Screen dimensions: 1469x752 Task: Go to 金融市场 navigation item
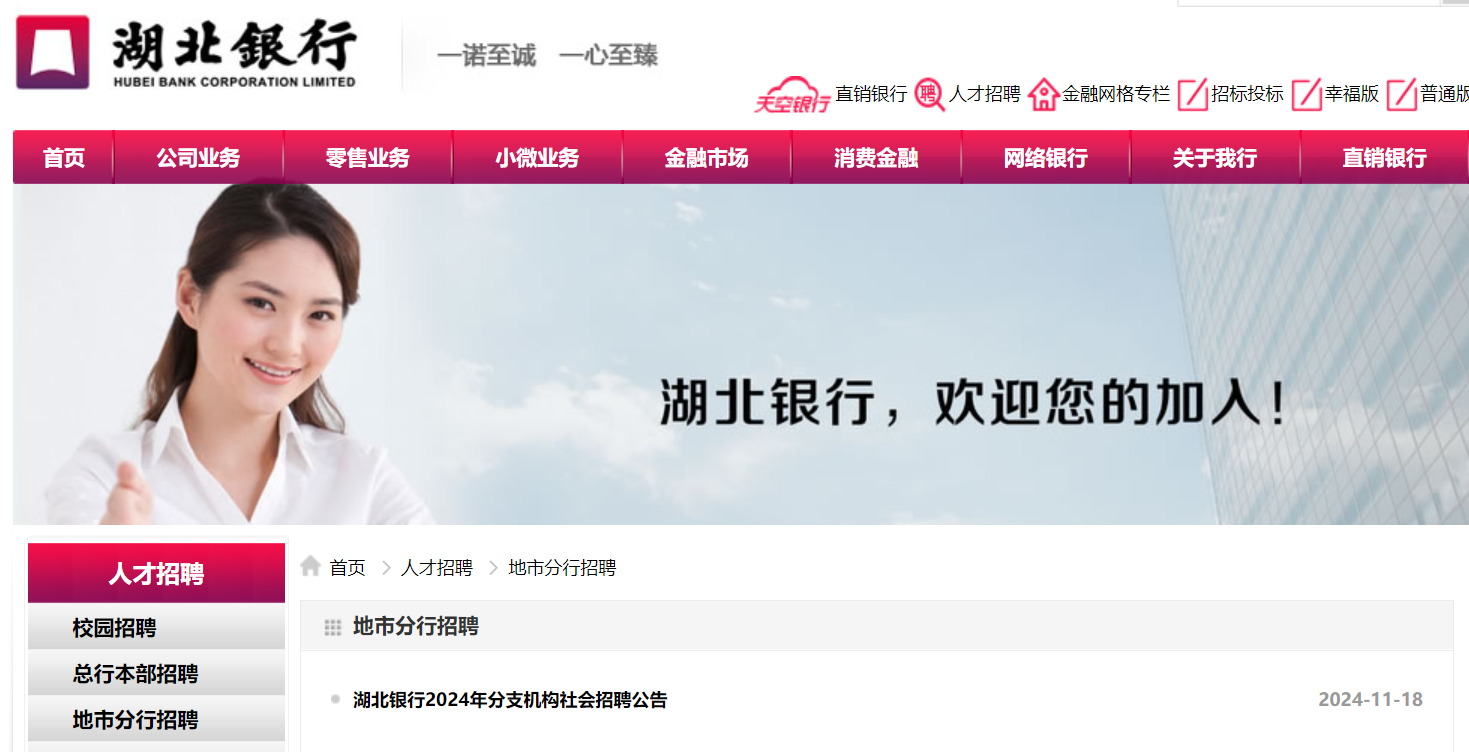coord(707,158)
